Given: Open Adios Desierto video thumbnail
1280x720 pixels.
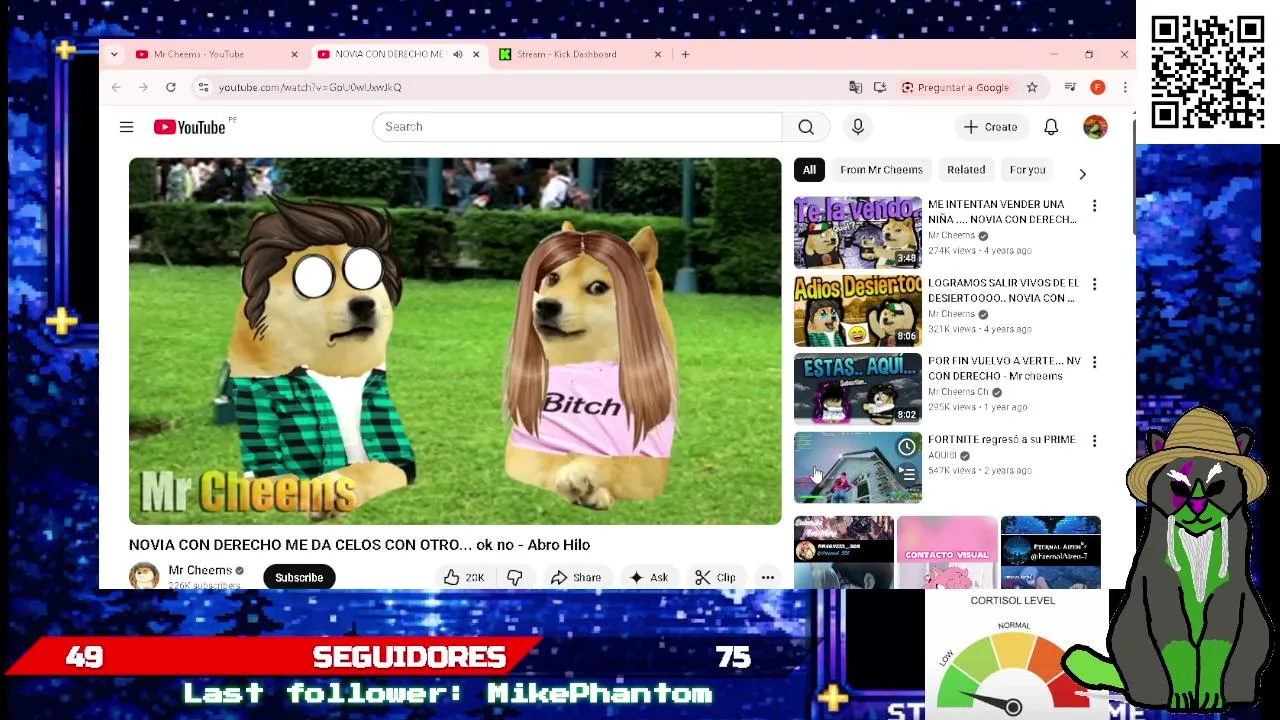Looking at the screenshot, I should point(857,310).
